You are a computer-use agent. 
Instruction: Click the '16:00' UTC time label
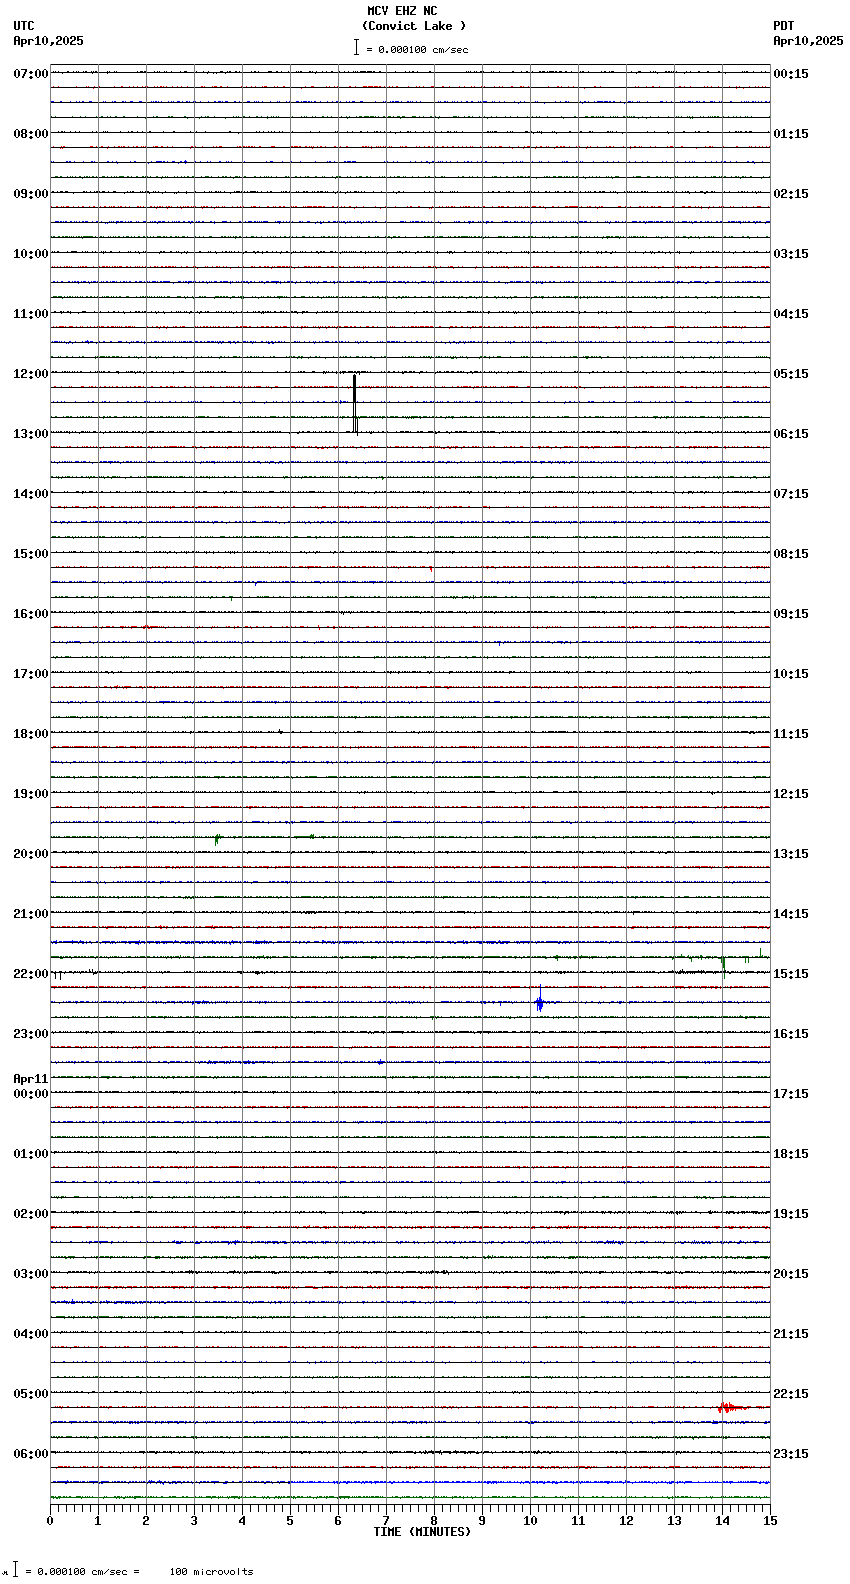tap(31, 614)
